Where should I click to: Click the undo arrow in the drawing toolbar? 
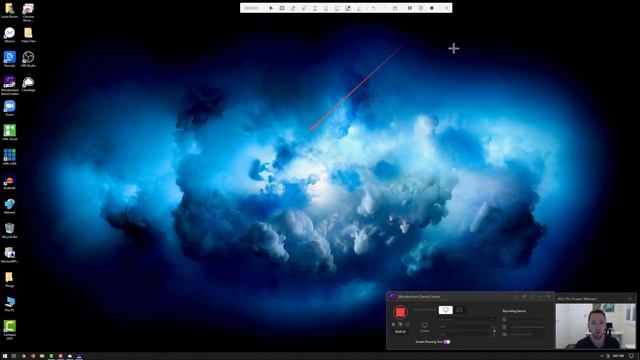pyautogui.click(x=373, y=8)
